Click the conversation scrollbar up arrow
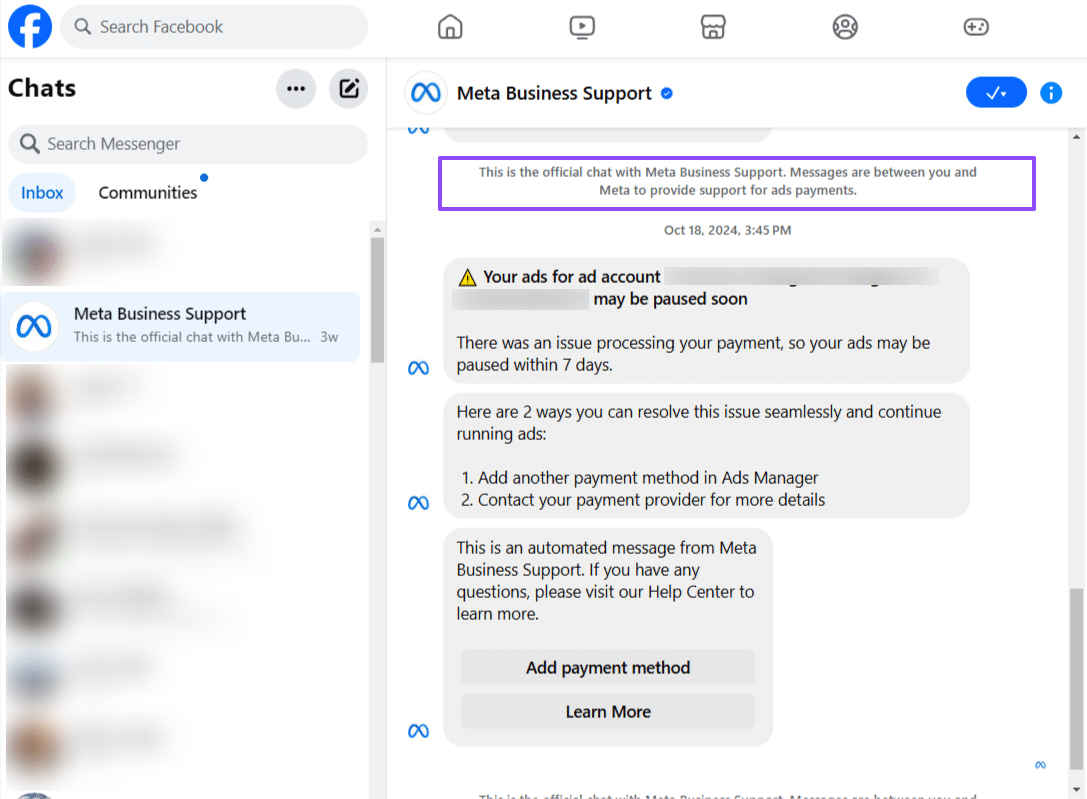Viewport: 1087px width, 799px height. [x=1076, y=137]
